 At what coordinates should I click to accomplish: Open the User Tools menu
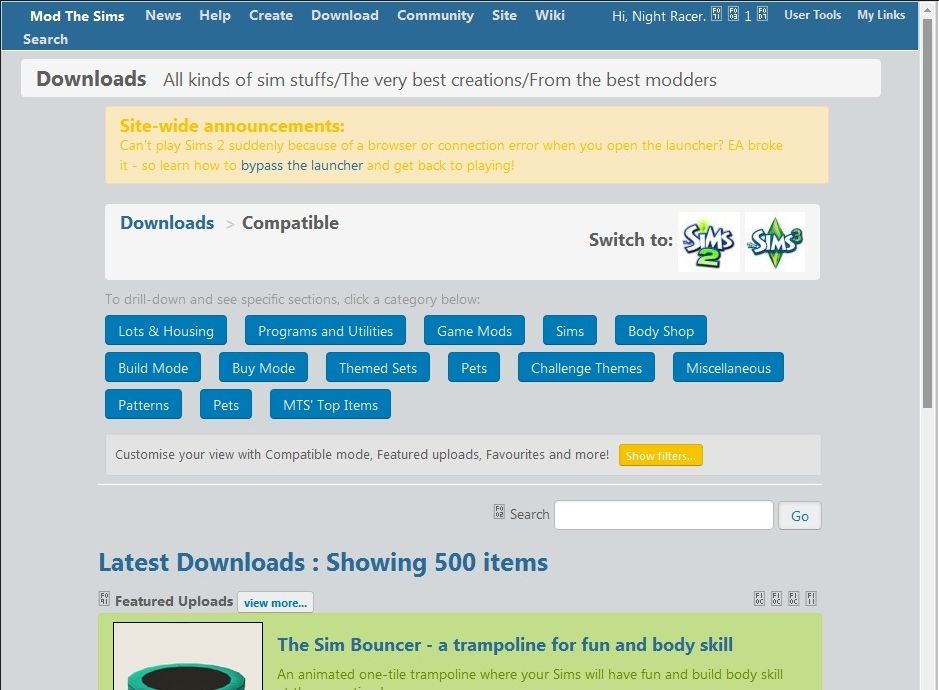[x=812, y=15]
